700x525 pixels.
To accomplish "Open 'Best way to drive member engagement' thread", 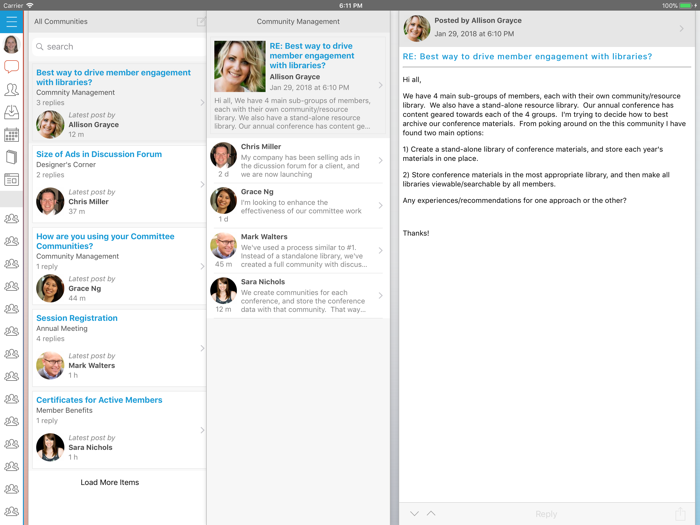I will point(113,77).
